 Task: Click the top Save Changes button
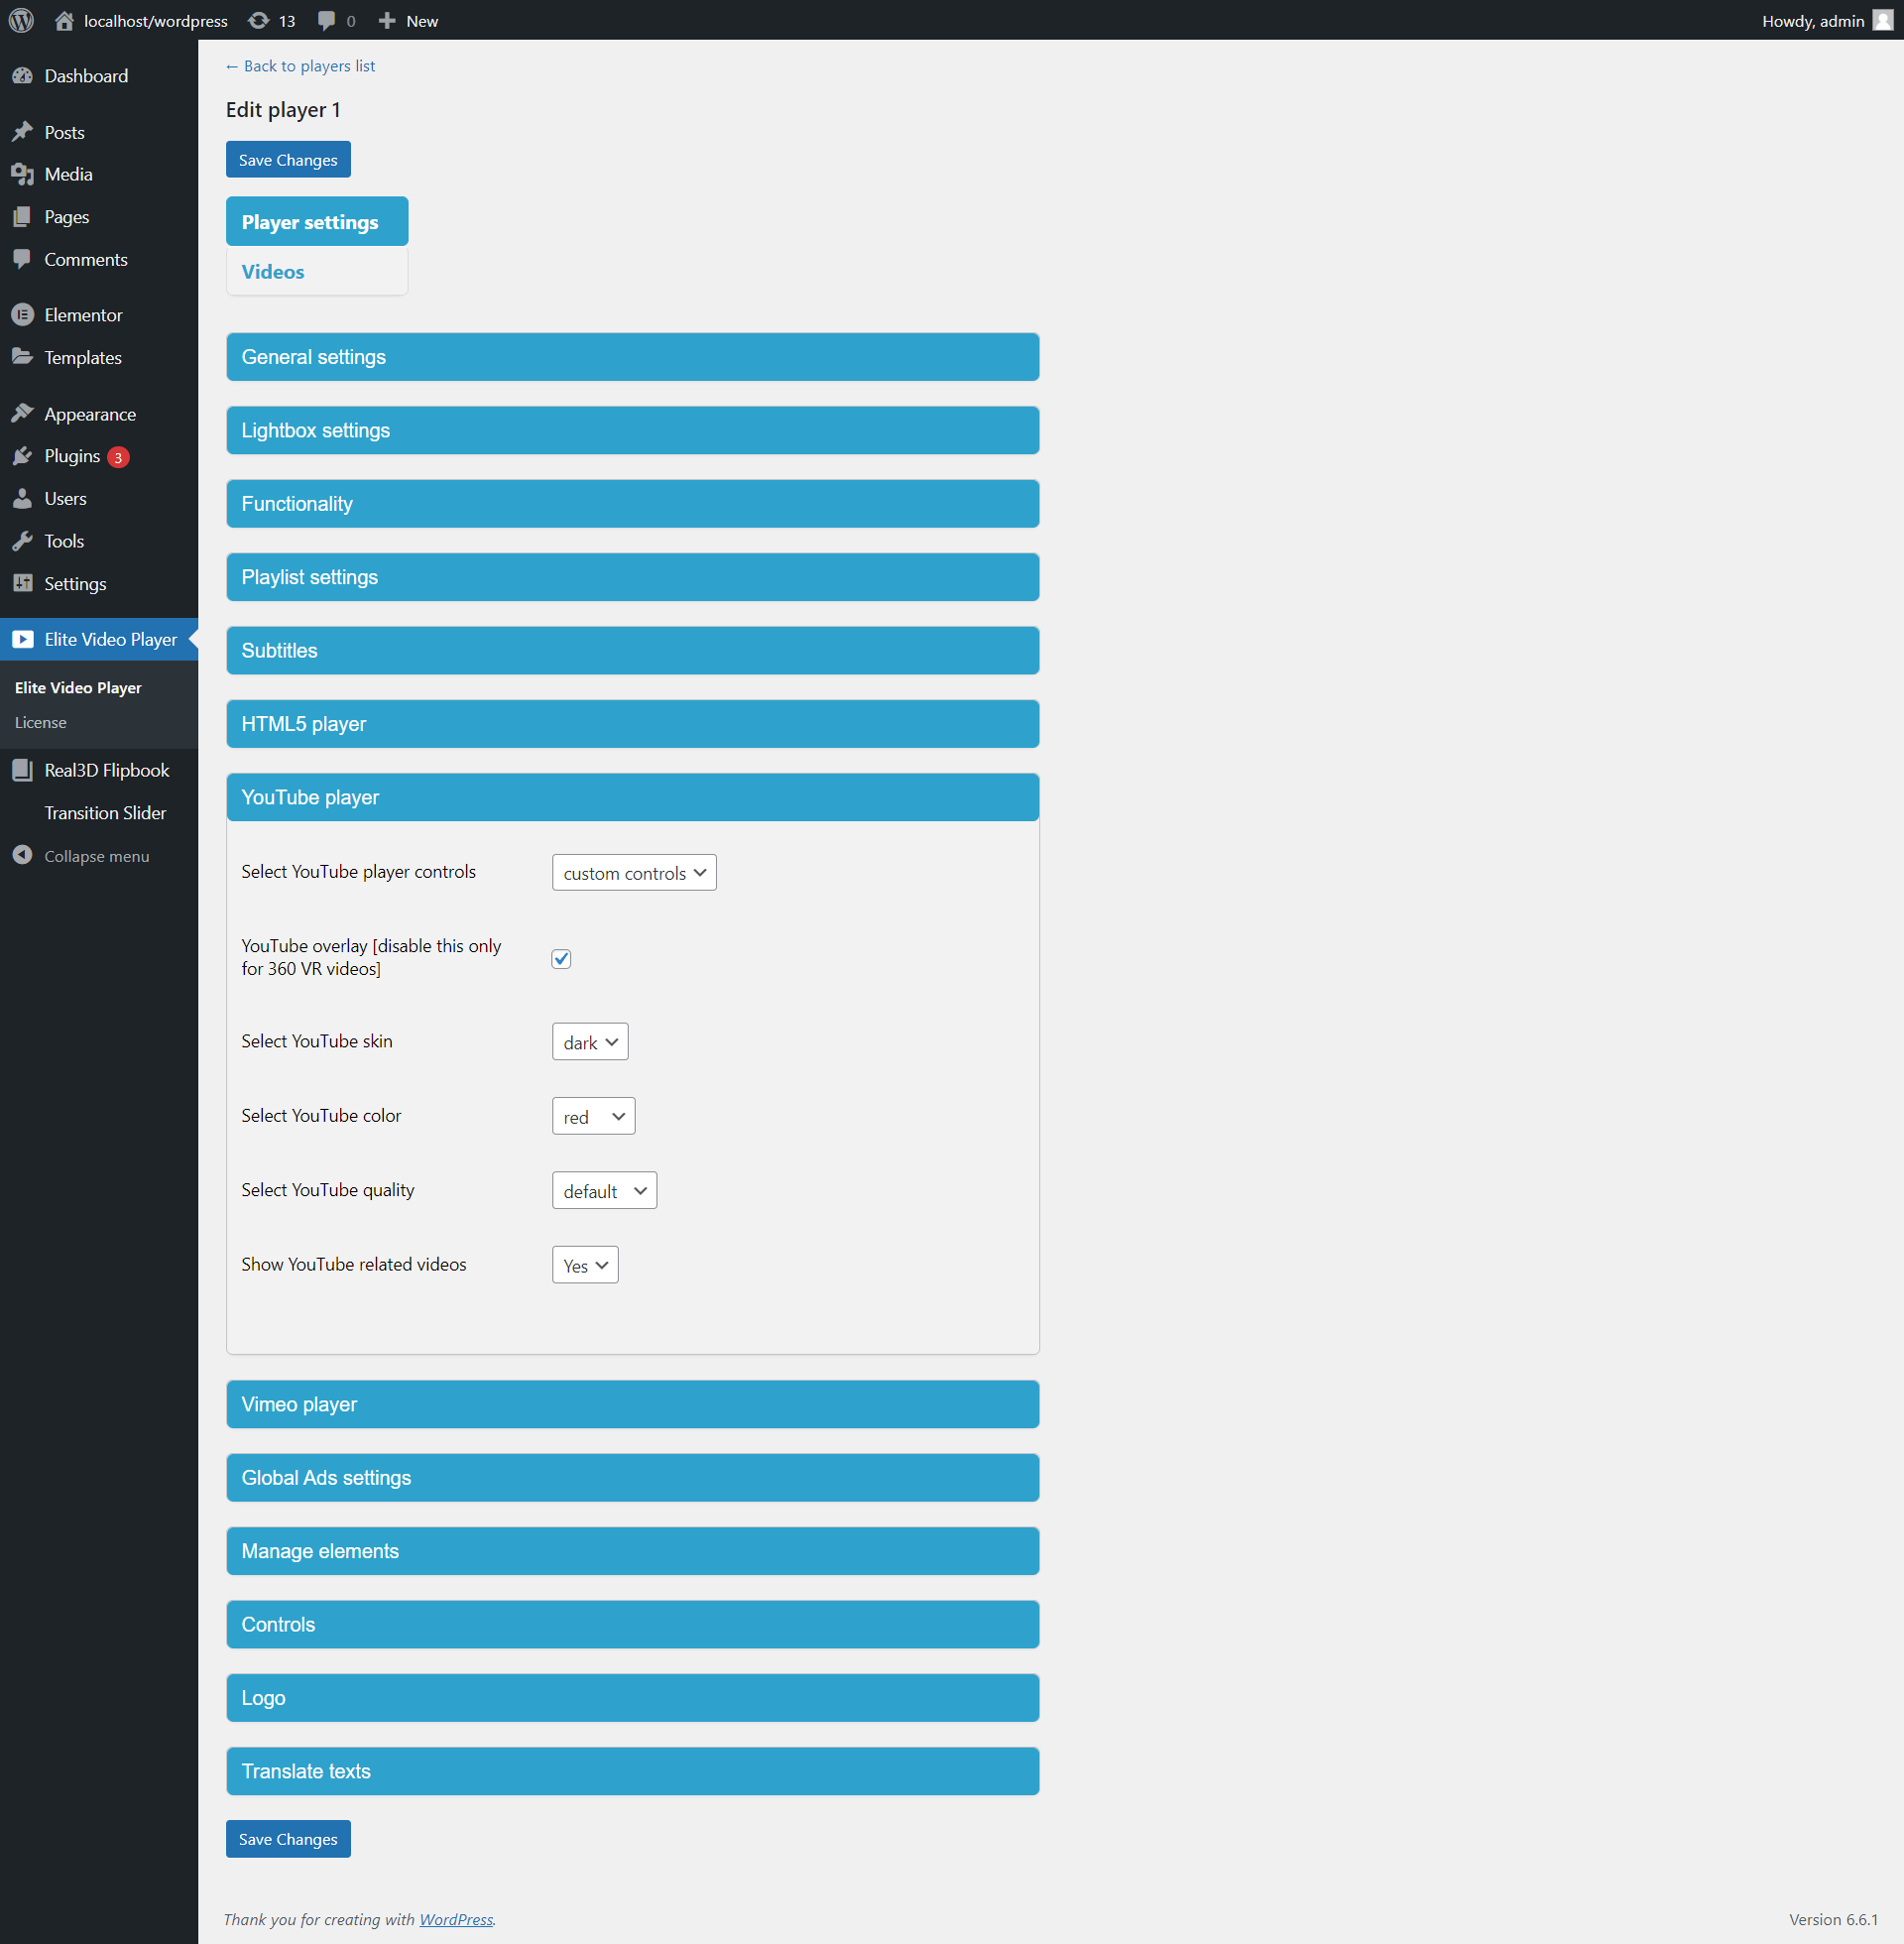(288, 160)
